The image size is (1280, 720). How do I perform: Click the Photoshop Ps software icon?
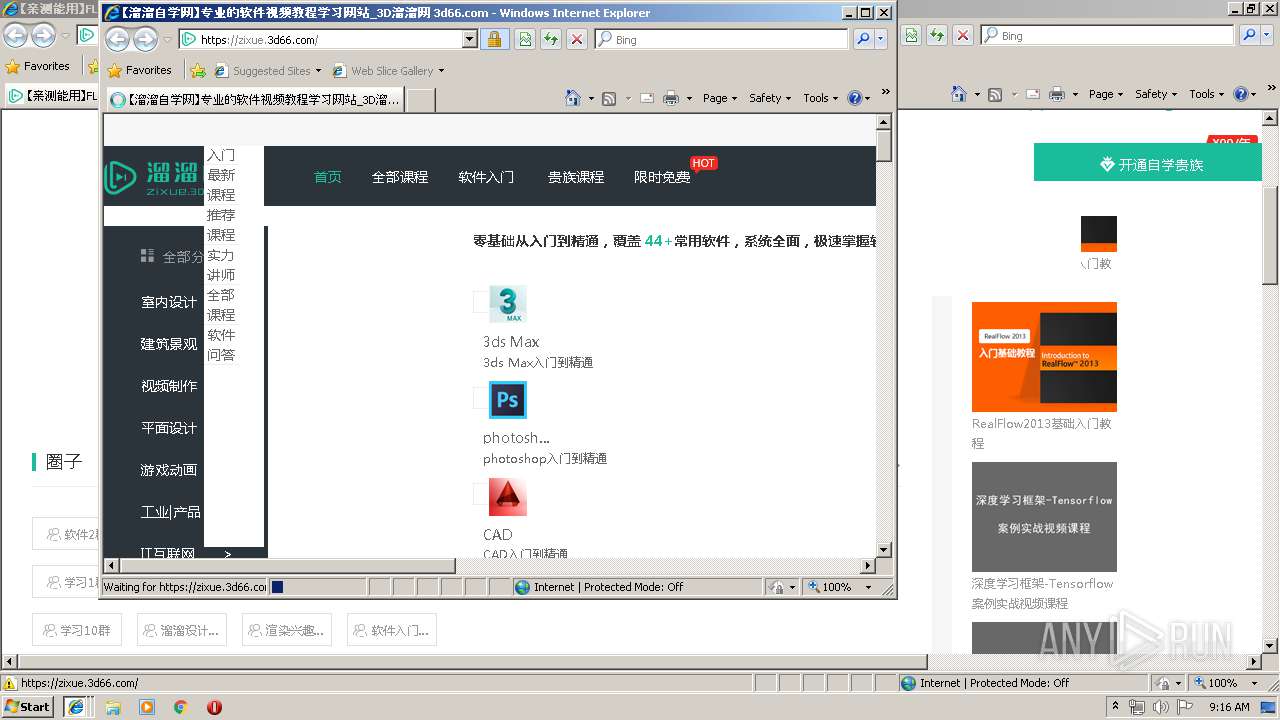508,400
